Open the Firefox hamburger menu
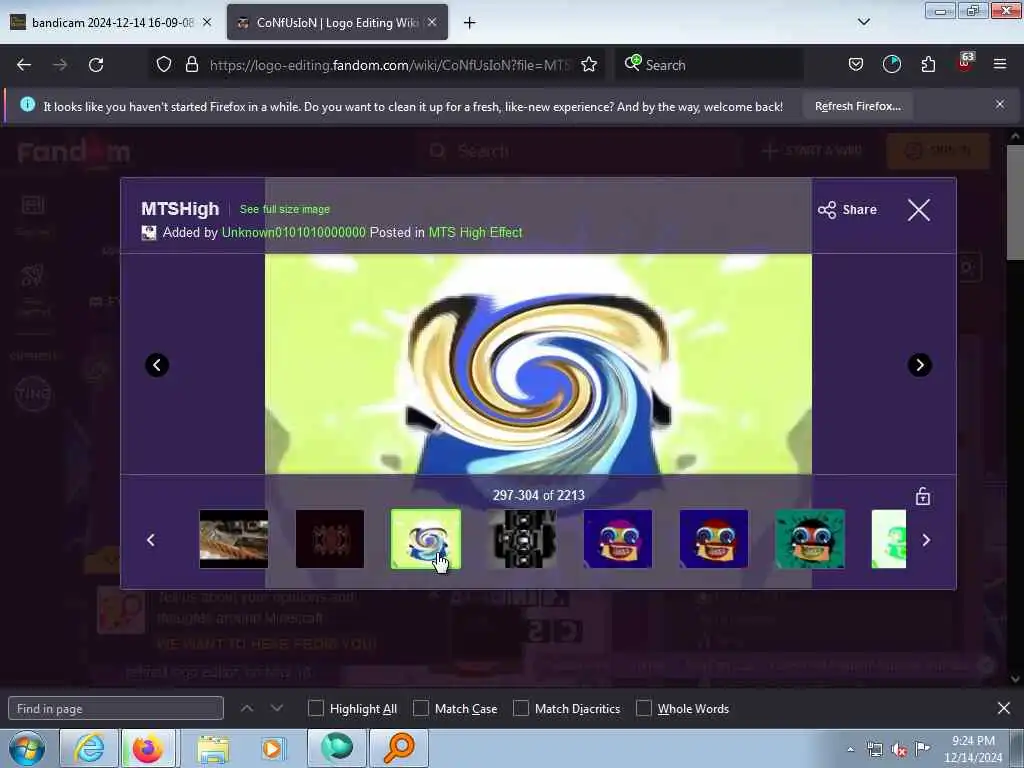 coord(1000,64)
